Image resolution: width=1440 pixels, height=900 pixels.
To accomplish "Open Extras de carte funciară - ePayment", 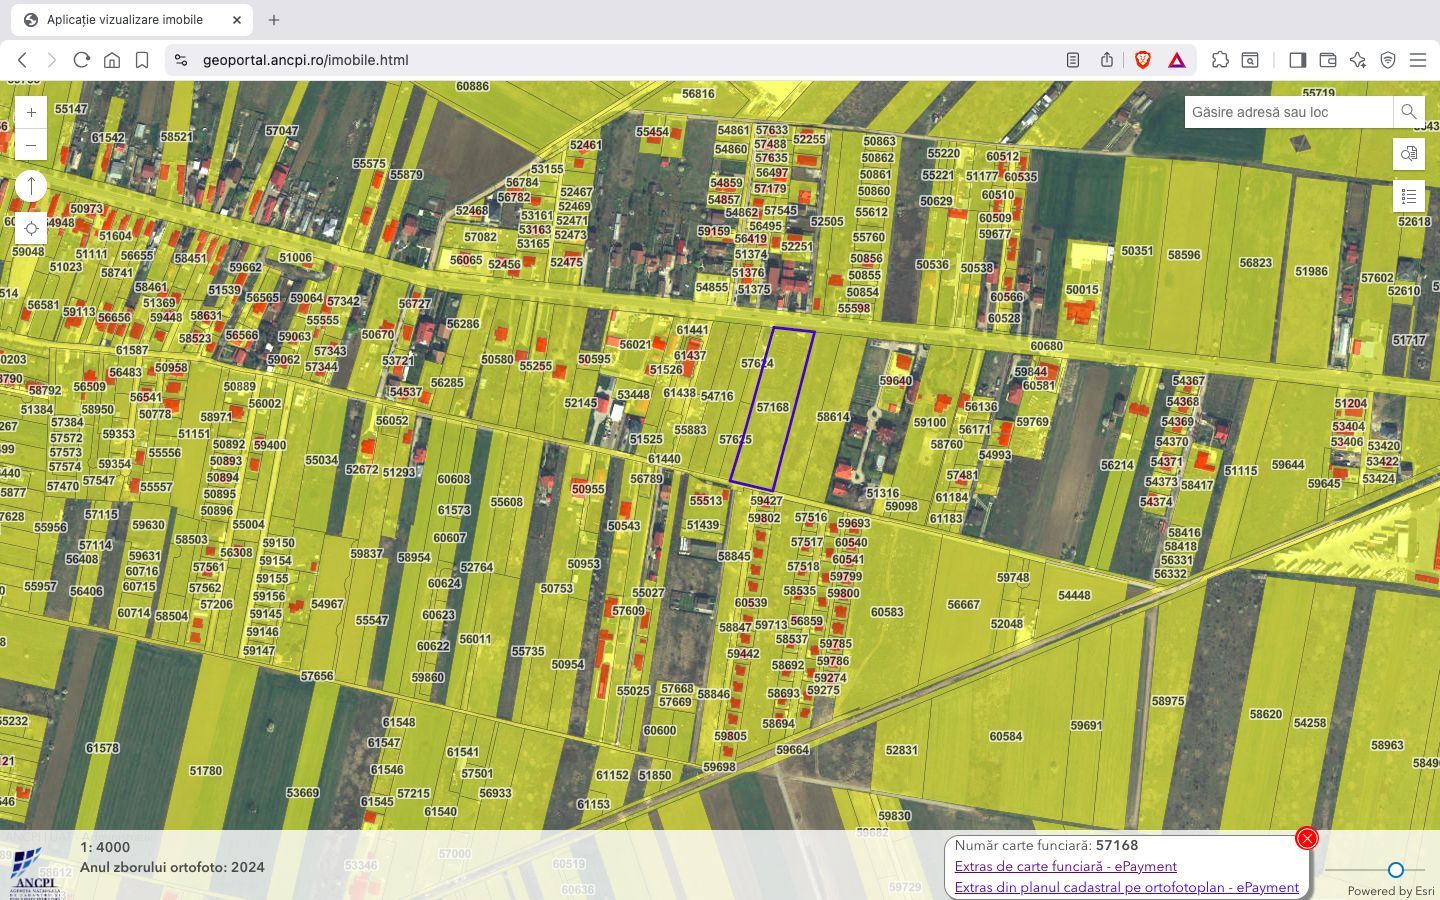I will click(1065, 866).
